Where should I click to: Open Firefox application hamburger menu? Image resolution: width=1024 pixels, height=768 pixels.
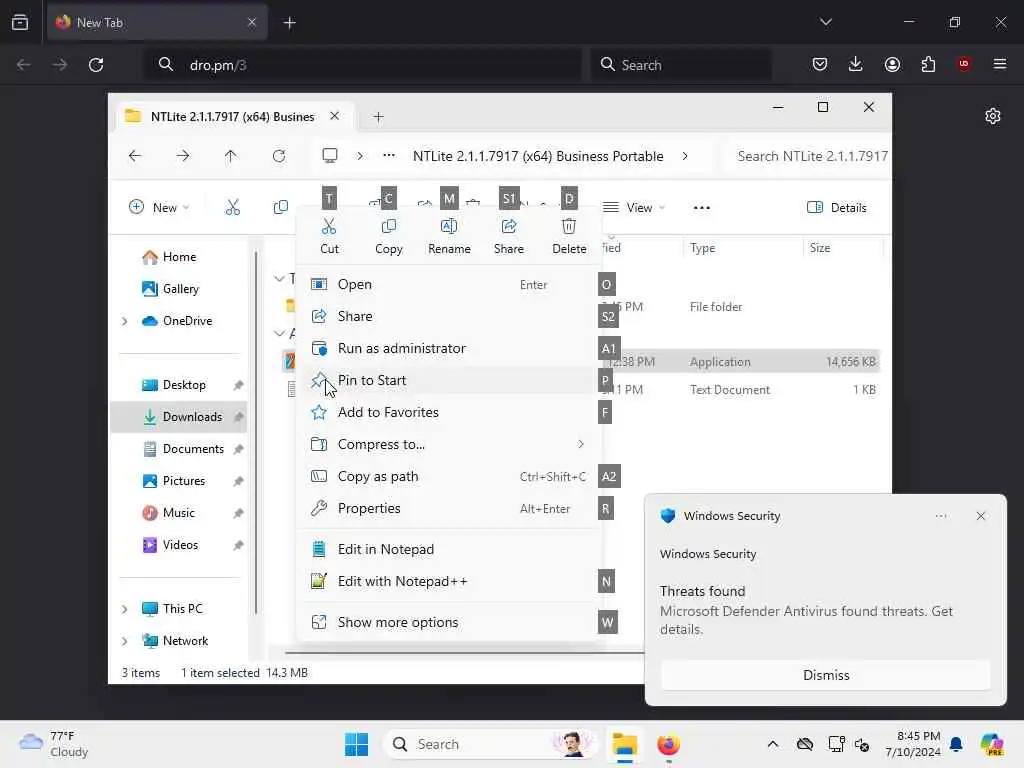pyautogui.click(x=999, y=64)
